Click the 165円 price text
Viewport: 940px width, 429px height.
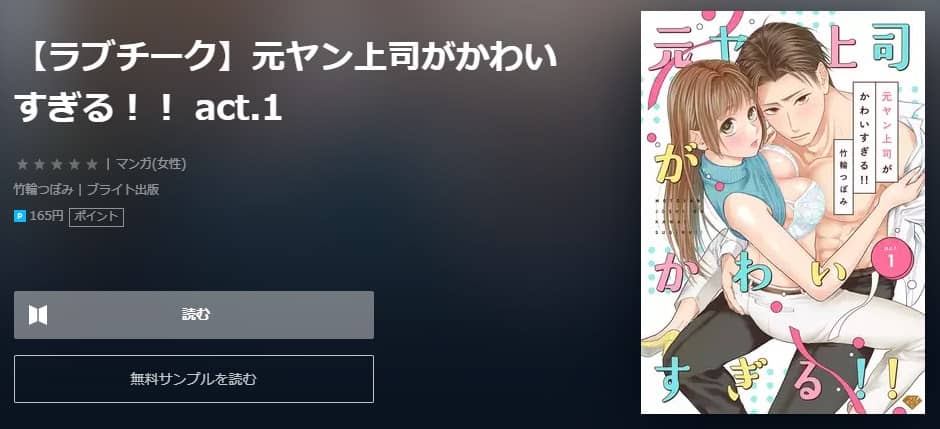coord(46,216)
